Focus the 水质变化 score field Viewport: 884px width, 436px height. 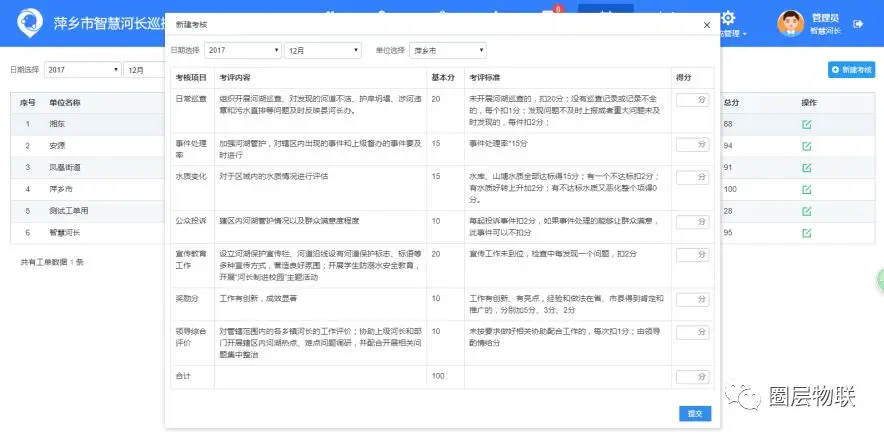coord(692,178)
